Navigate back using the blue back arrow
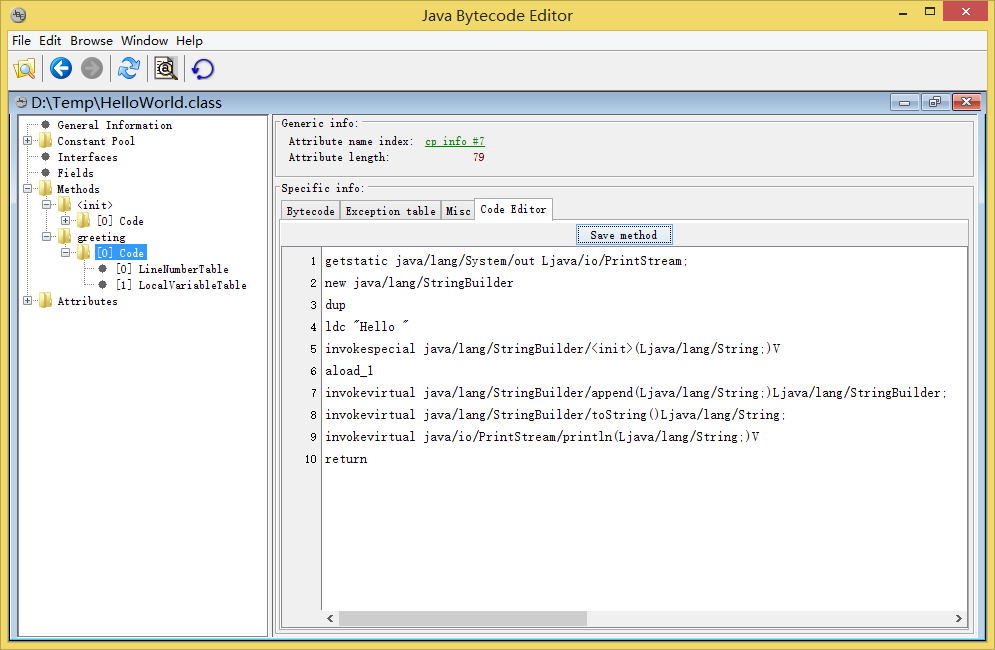Viewport: 995px width, 650px height. click(60, 68)
